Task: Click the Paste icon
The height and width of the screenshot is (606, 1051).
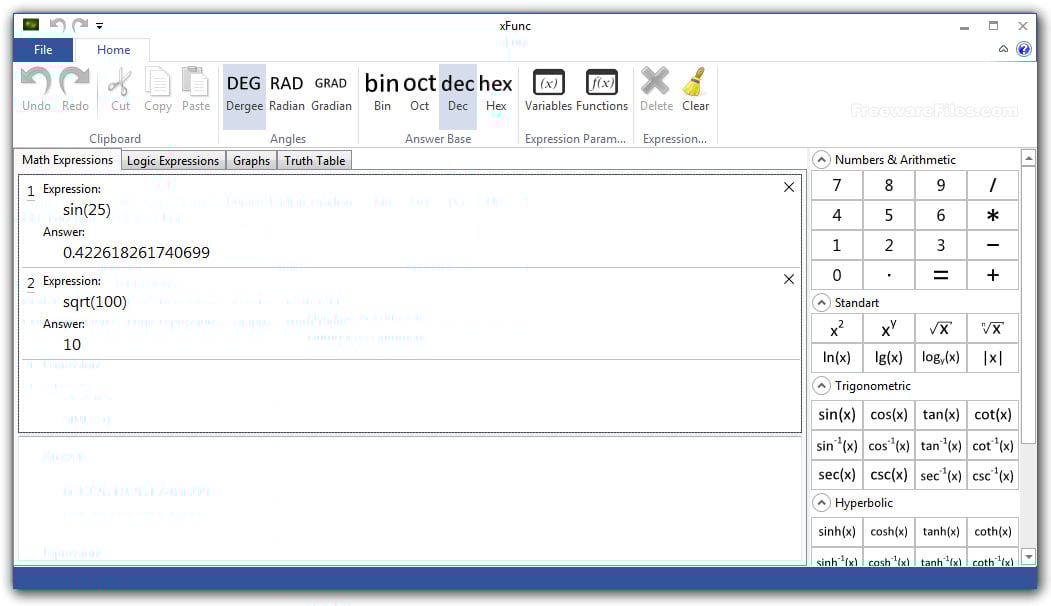Action: [x=196, y=90]
